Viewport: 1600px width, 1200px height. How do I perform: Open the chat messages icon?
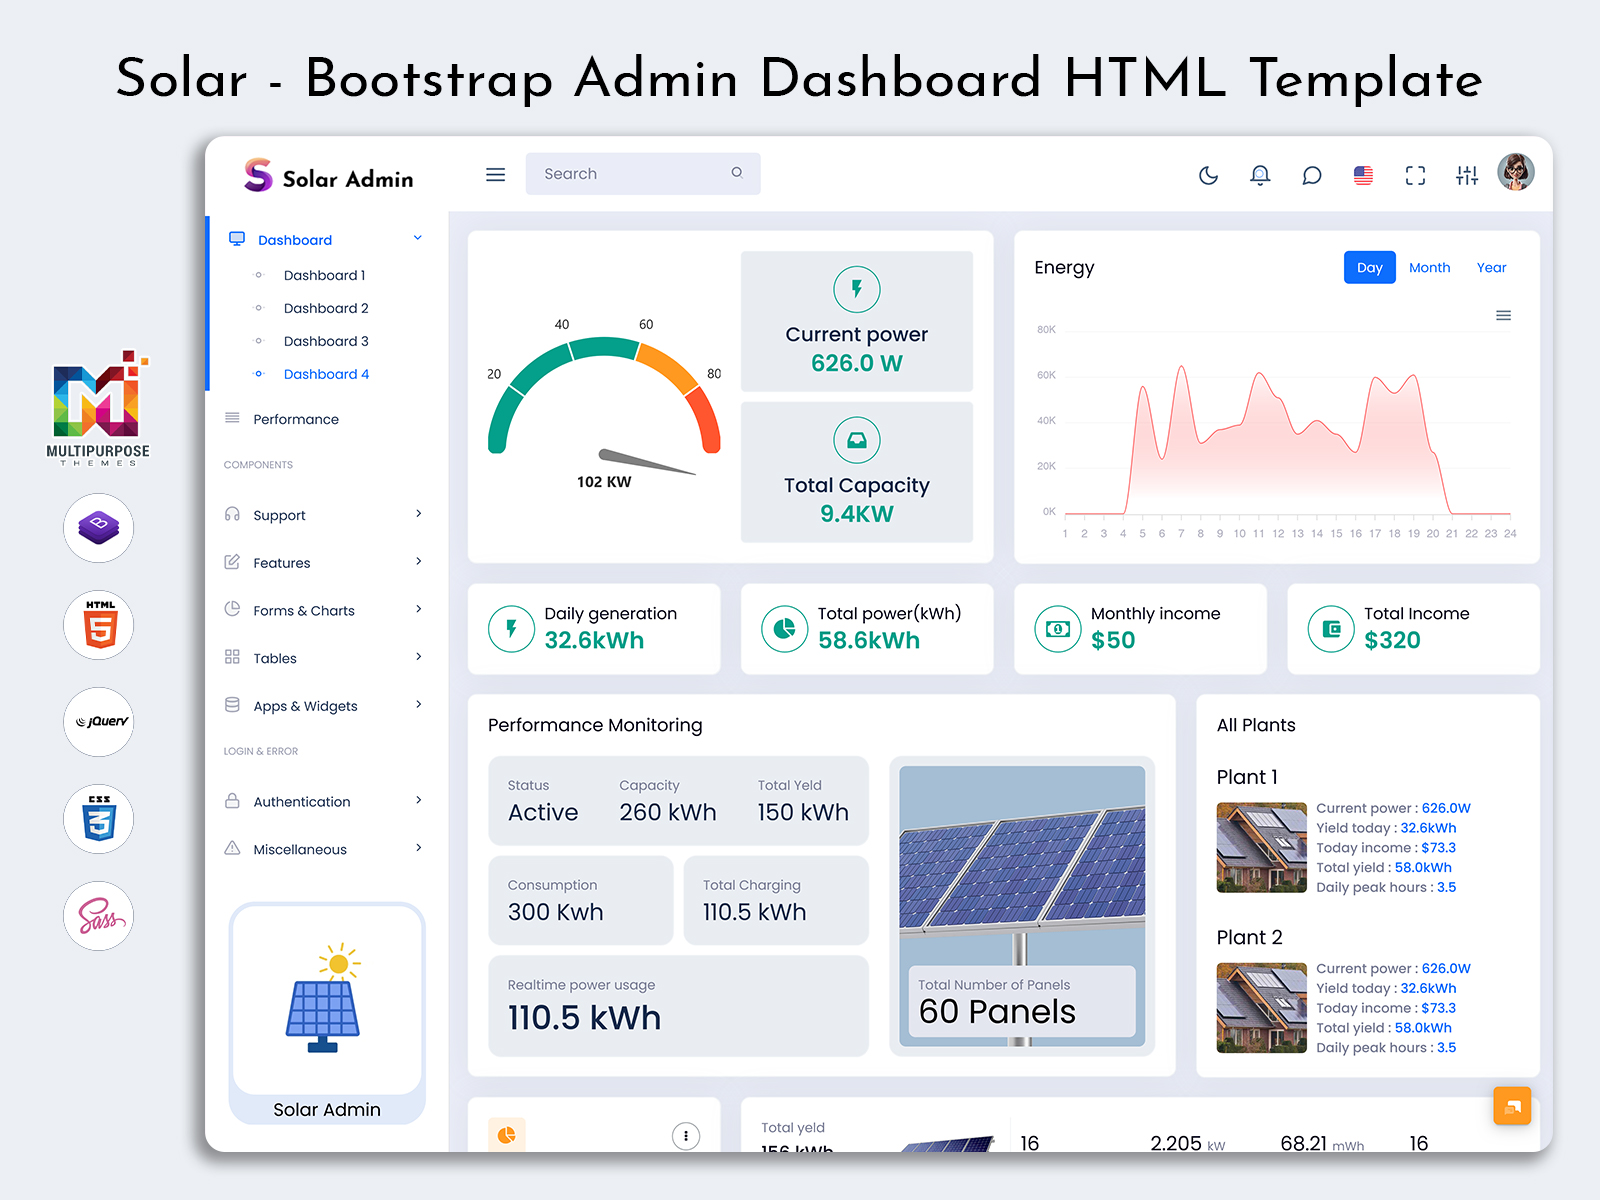coord(1311,174)
